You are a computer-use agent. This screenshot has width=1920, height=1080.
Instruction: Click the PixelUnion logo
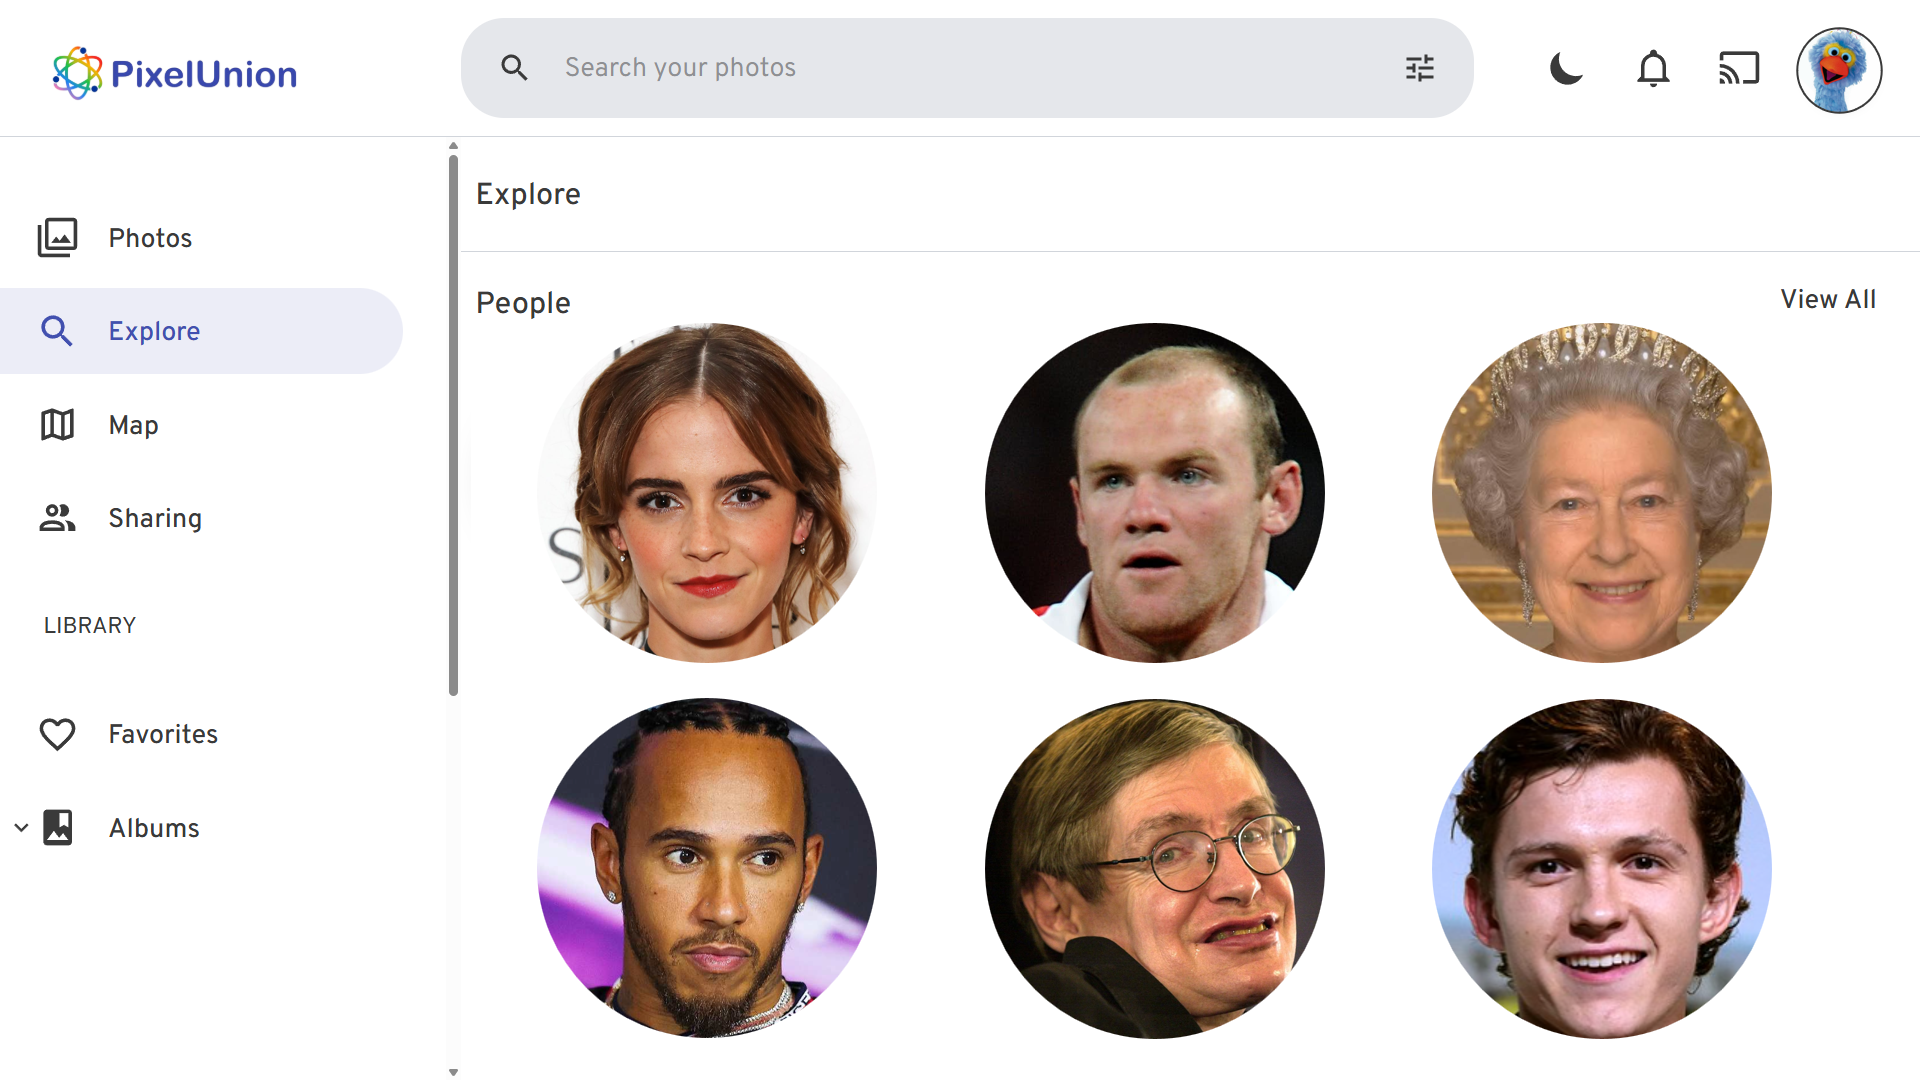(x=174, y=71)
